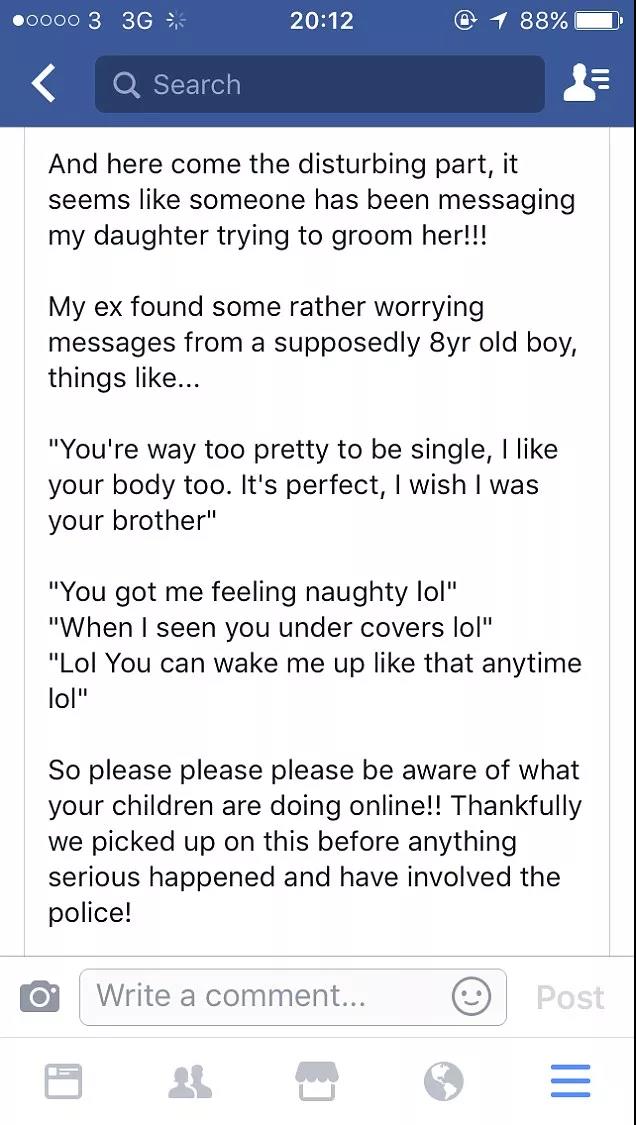636x1125 pixels.
Task: Tap the paragraph about involving the police
Action: click(314, 841)
